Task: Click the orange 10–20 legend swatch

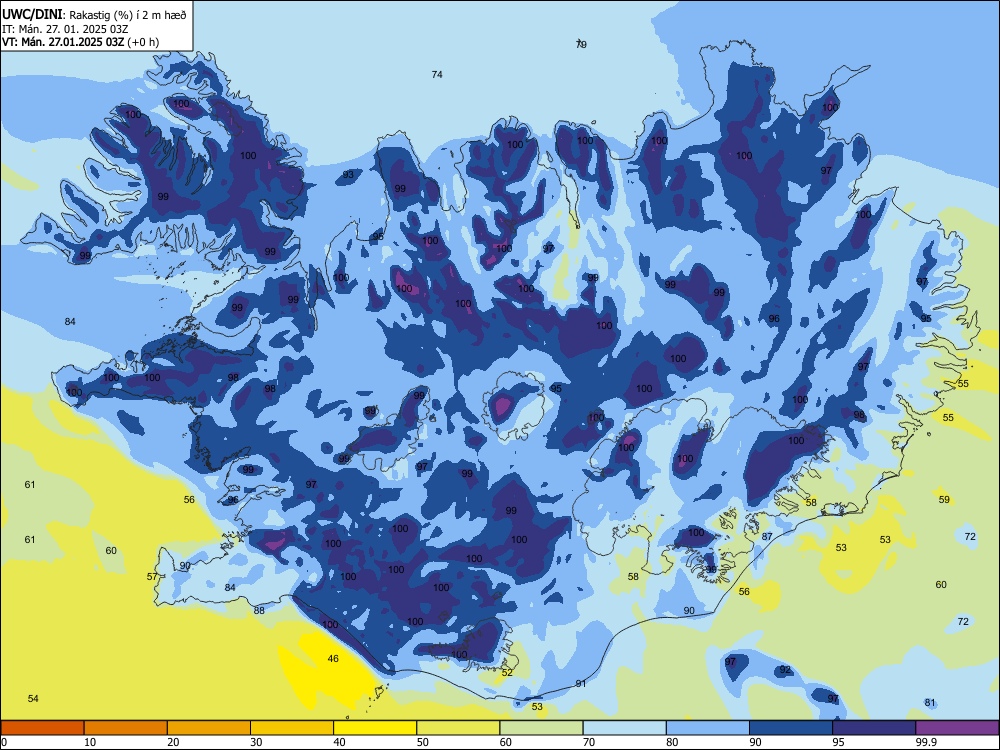Action: click(126, 728)
